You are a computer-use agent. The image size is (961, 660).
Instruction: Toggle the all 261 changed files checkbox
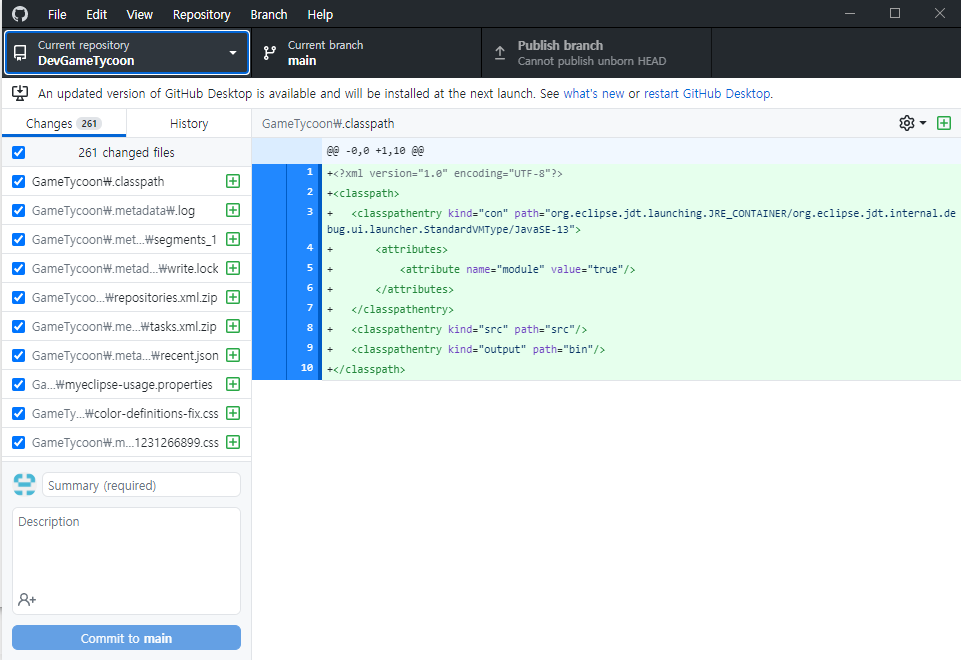(x=19, y=152)
